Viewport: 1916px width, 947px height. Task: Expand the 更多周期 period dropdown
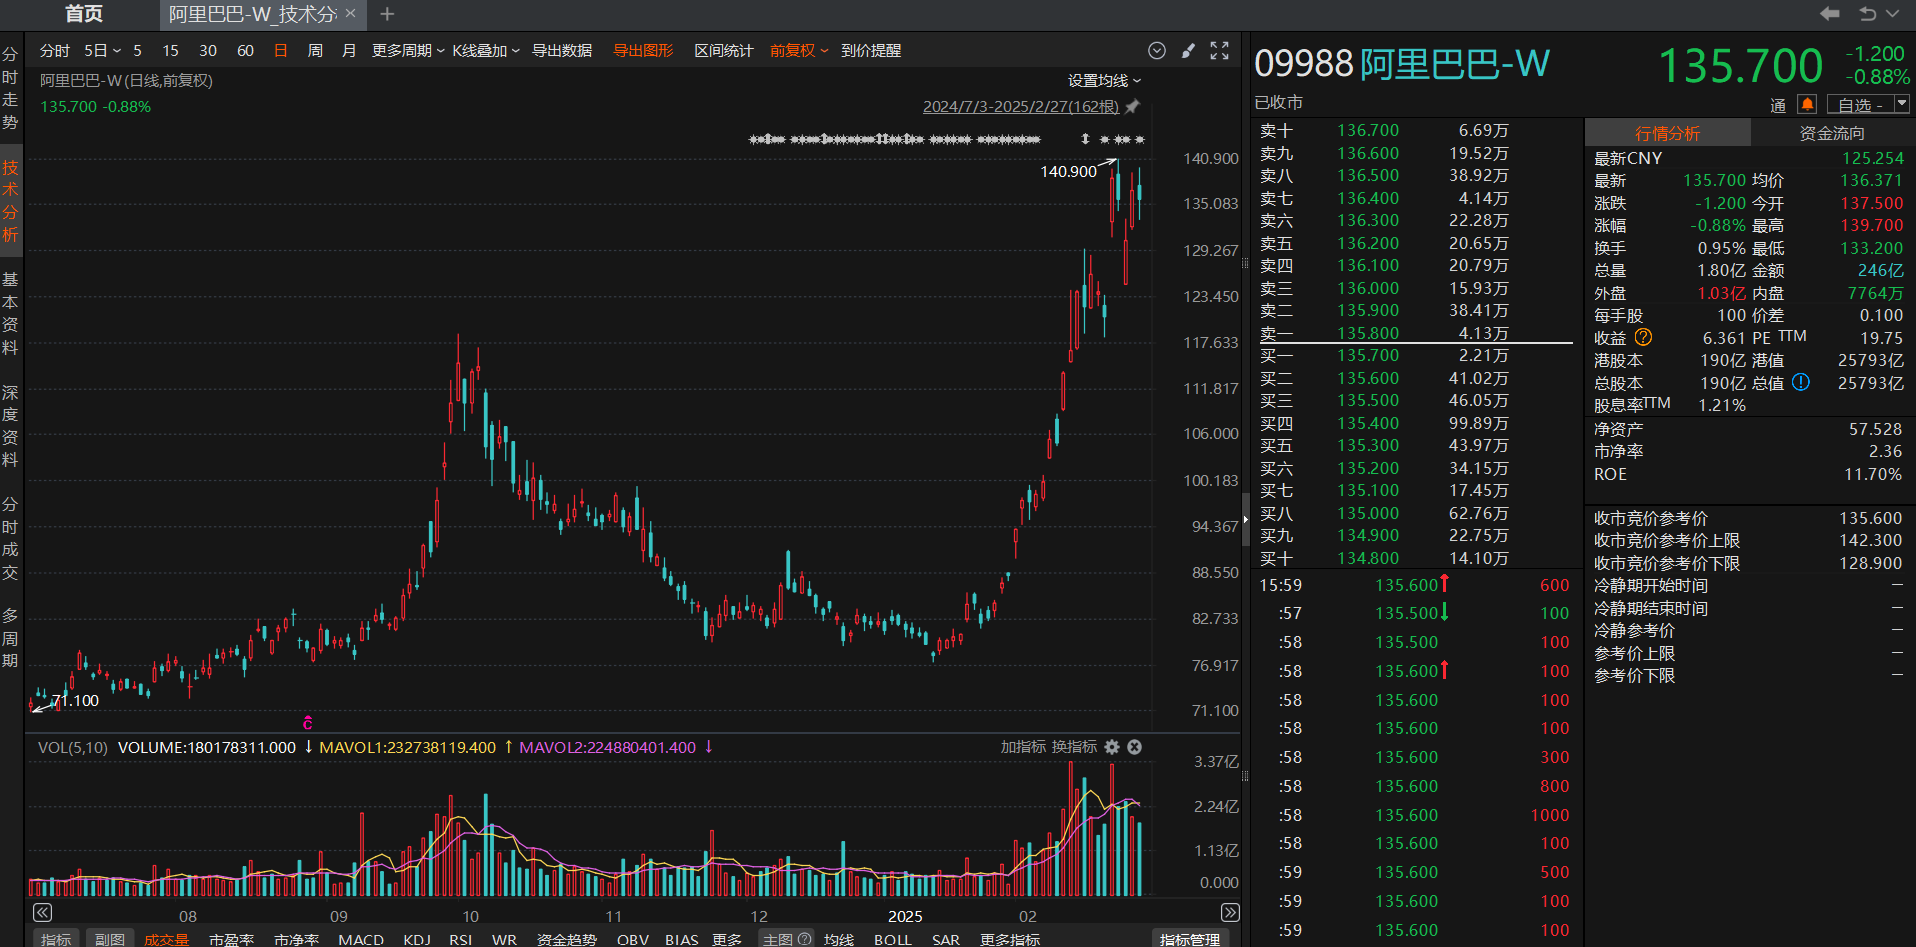(407, 51)
